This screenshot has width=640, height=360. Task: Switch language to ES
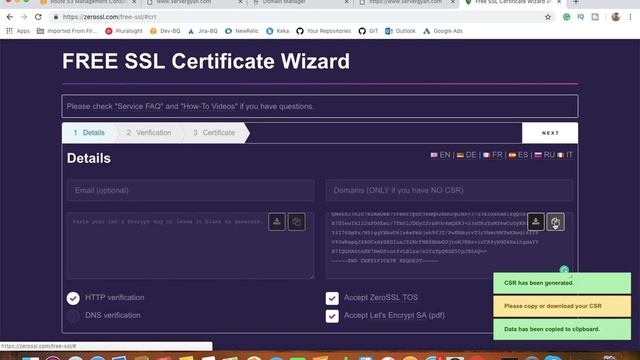click(518, 155)
